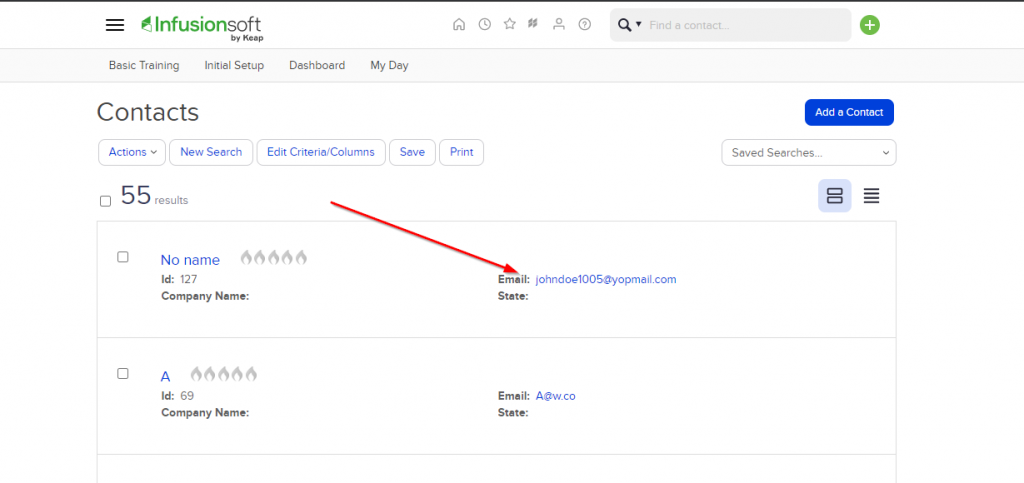The height and width of the screenshot is (483, 1024).
Task: Click the Print button
Action: pos(461,152)
